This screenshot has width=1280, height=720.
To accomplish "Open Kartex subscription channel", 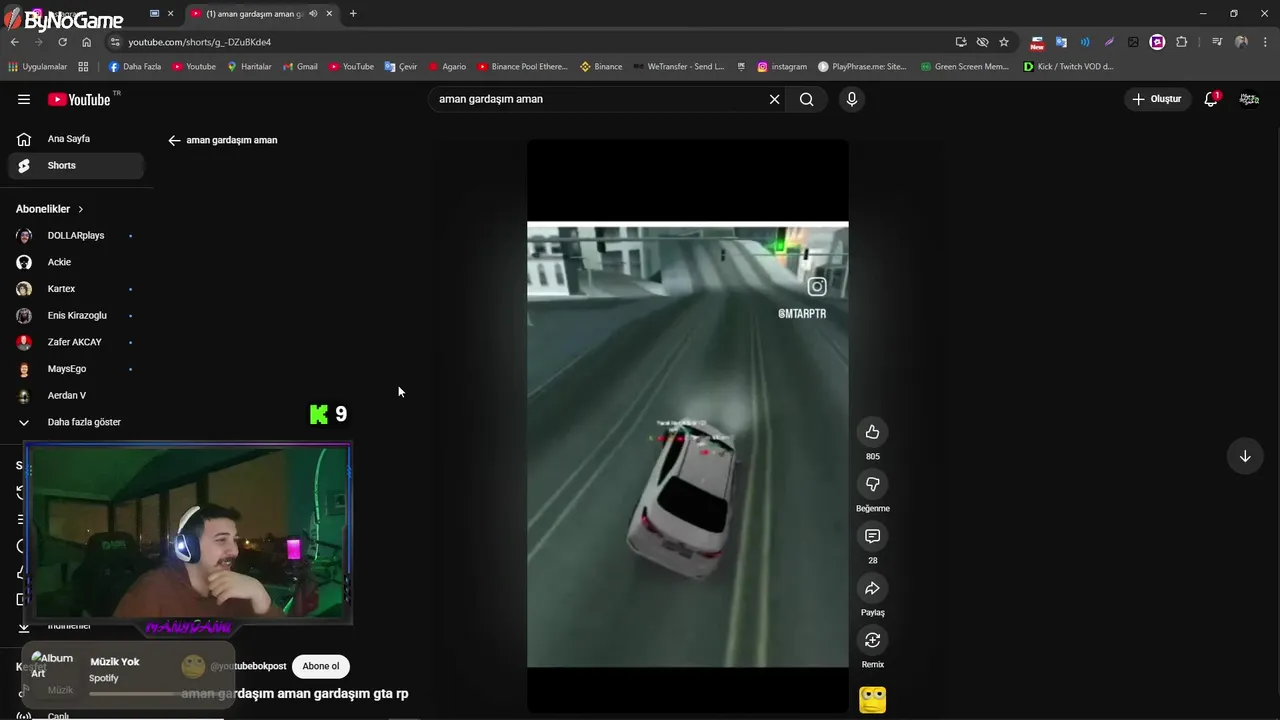I will pos(76,289).
